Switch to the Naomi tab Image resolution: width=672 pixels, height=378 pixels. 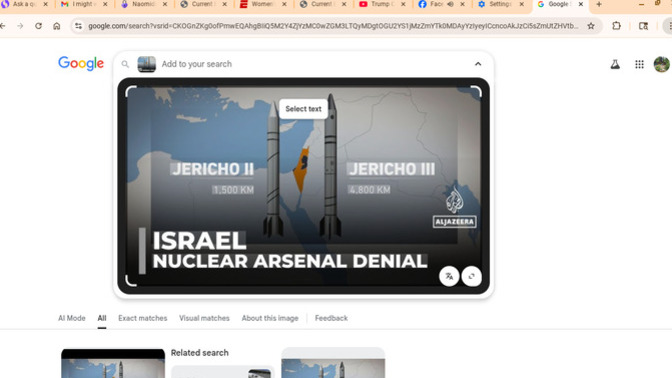pos(143,4)
